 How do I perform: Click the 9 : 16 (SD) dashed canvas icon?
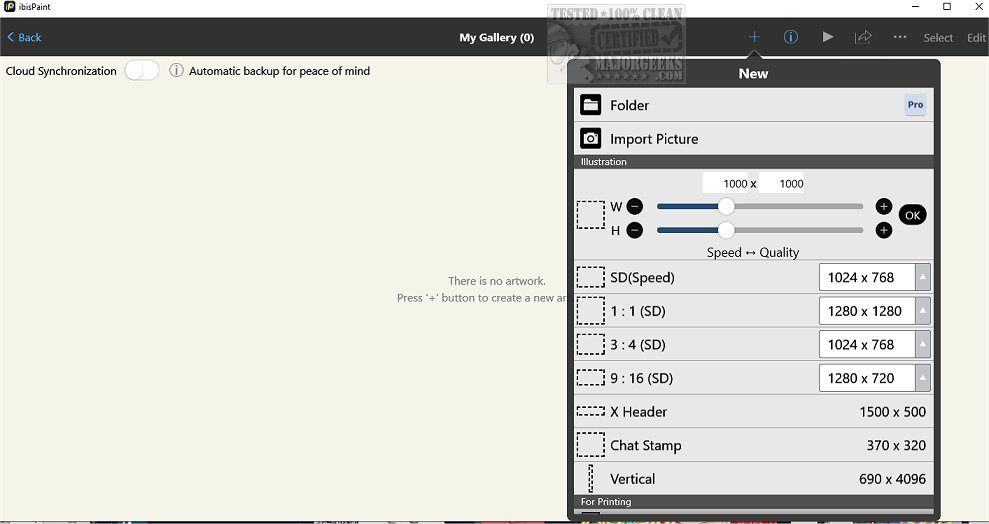590,378
